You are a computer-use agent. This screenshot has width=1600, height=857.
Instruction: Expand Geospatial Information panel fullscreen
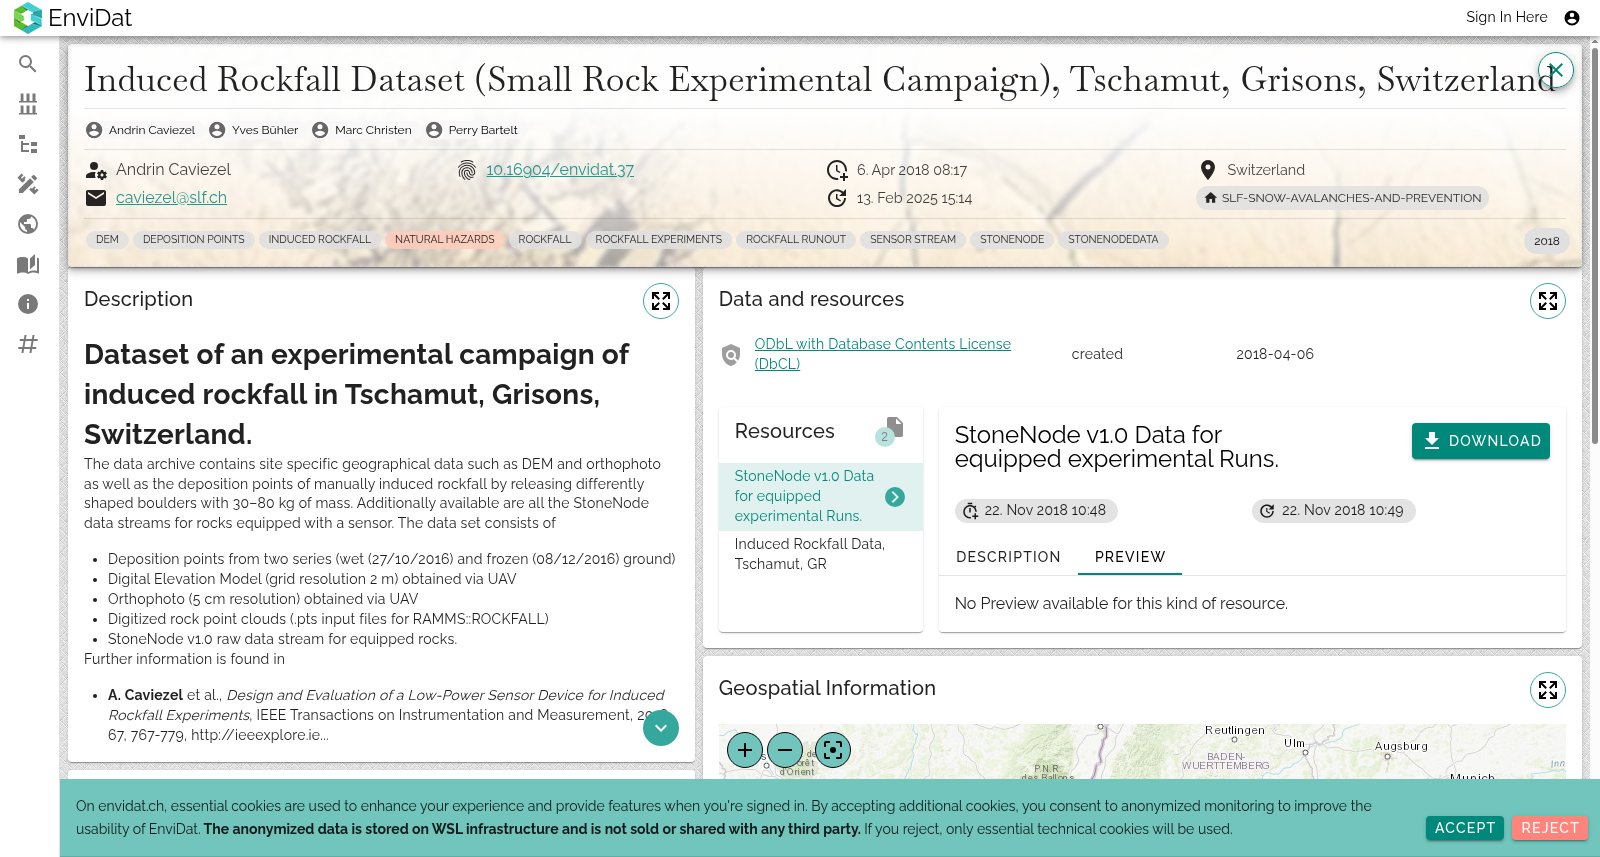pyautogui.click(x=1548, y=690)
